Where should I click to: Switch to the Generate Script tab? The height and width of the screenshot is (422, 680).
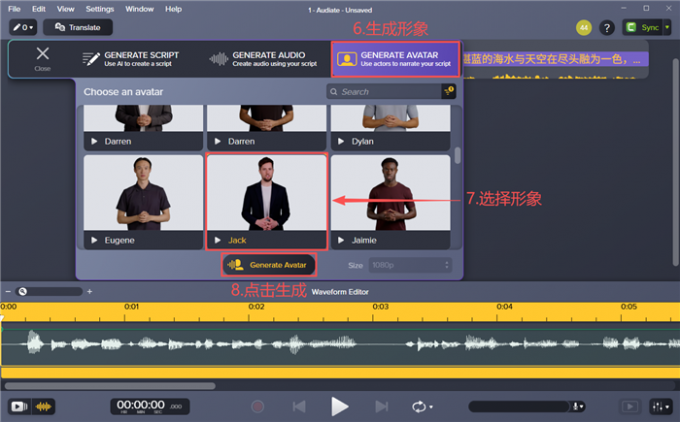[x=131, y=59]
